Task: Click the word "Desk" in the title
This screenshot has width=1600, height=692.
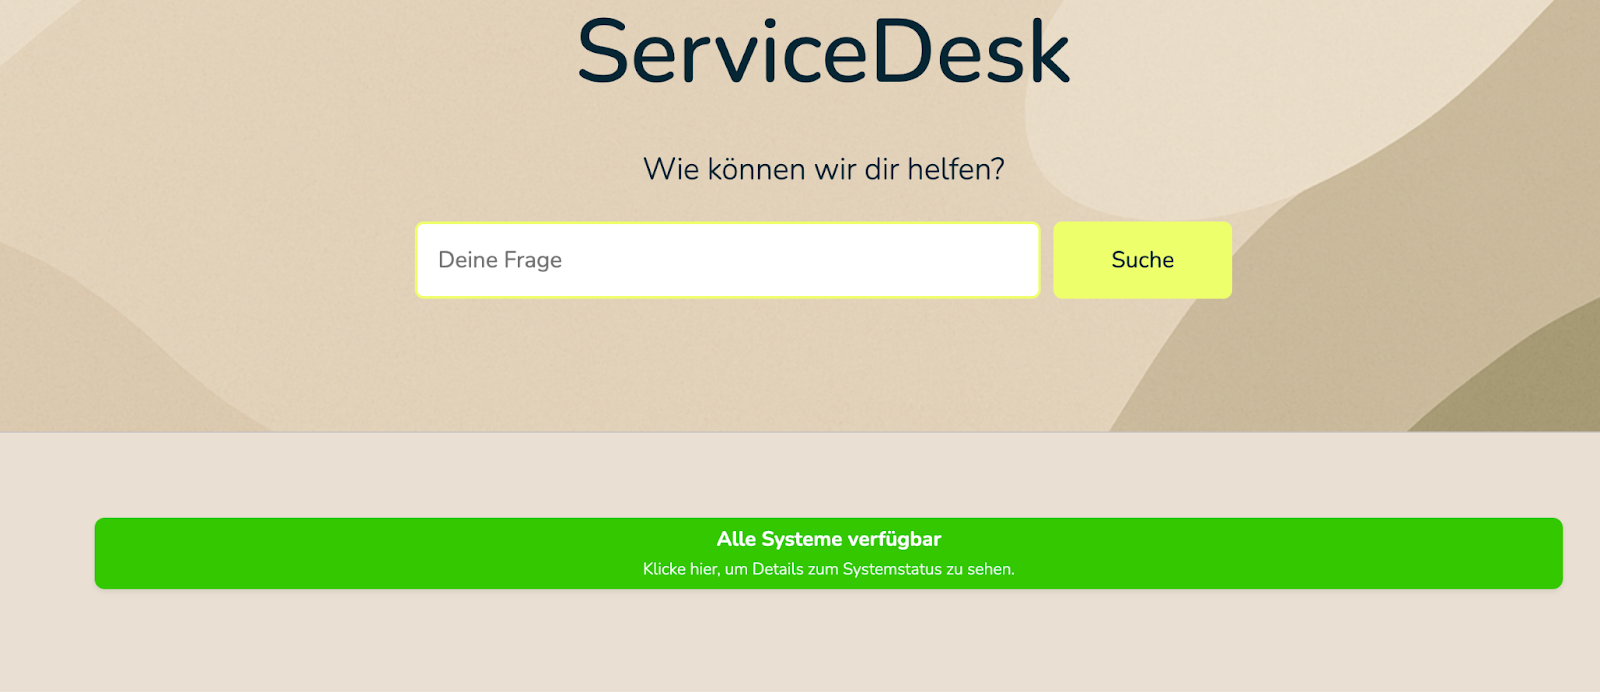Action: (970, 52)
